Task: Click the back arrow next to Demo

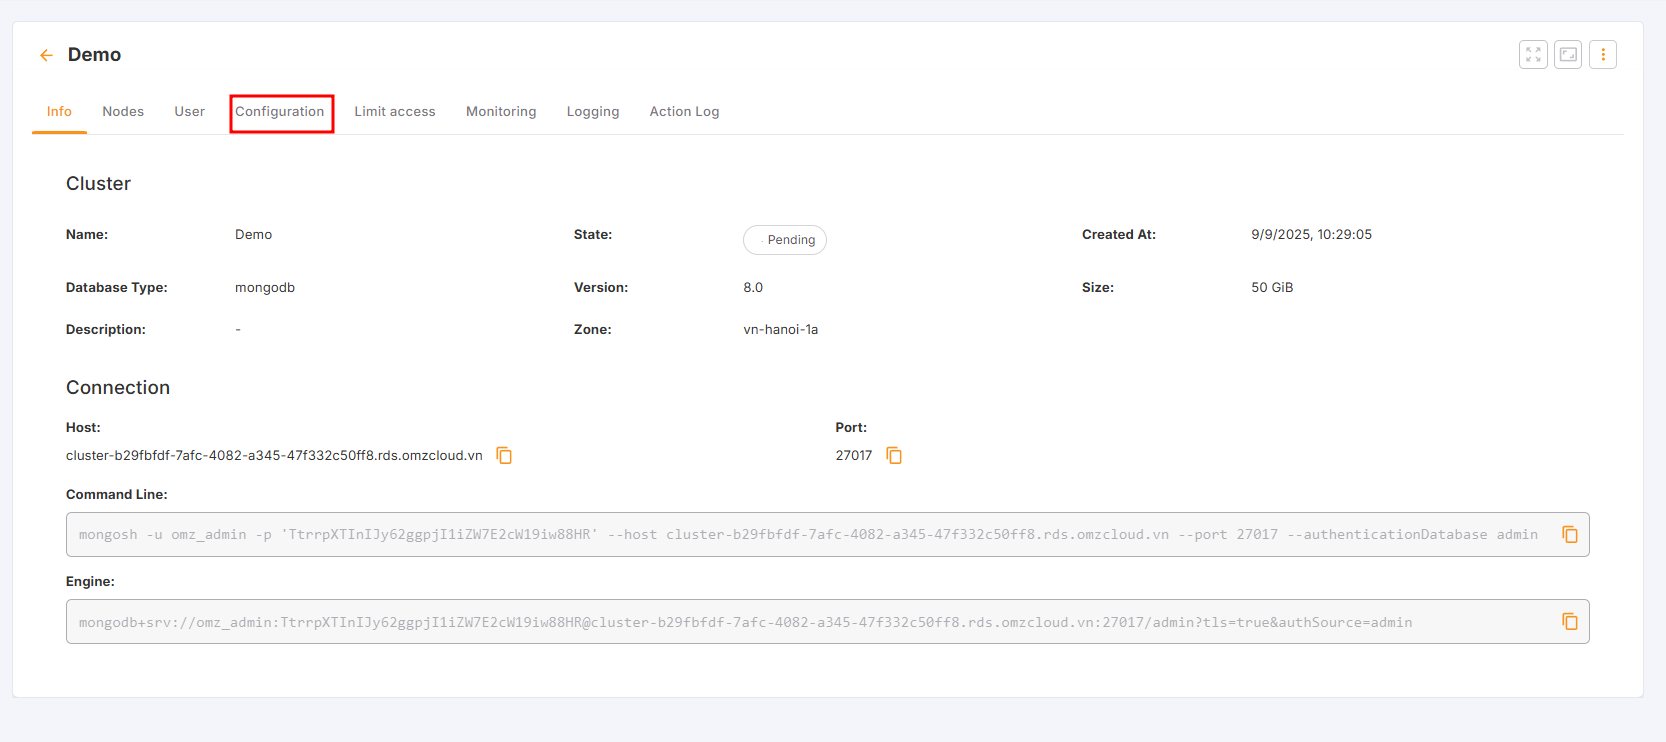Action: [46, 55]
